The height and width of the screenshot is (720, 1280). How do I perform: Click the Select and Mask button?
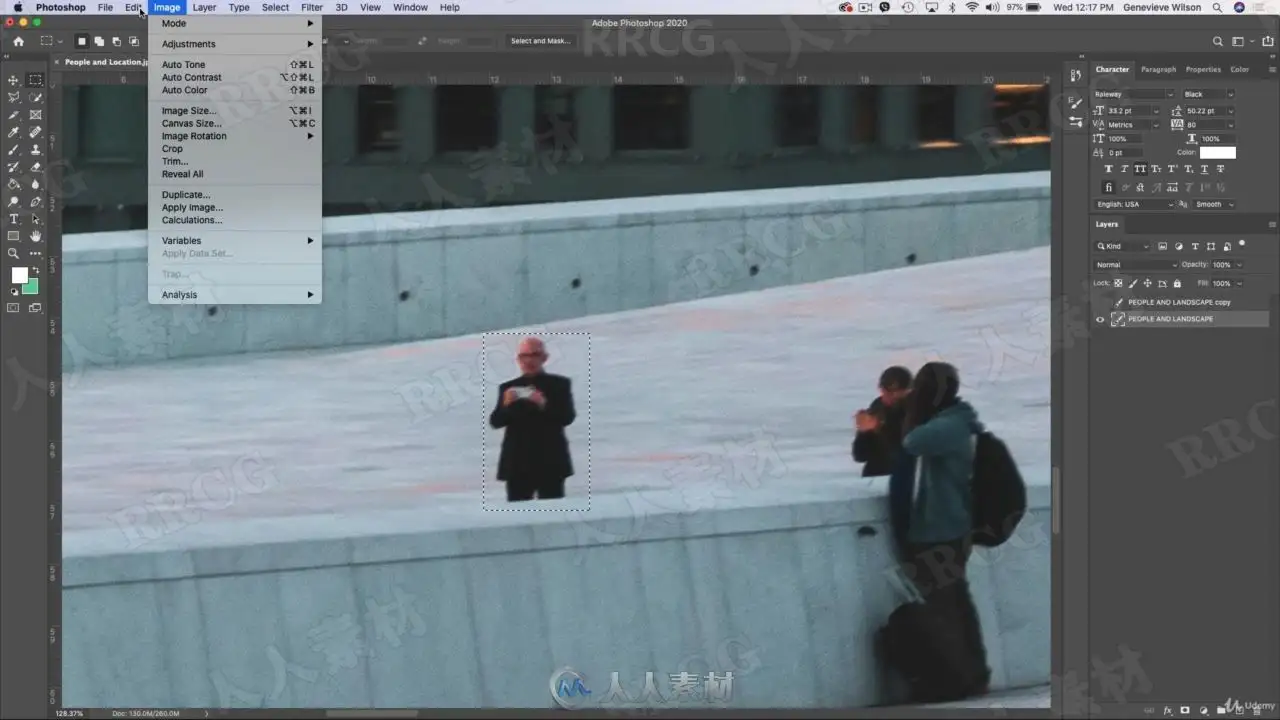(x=540, y=41)
